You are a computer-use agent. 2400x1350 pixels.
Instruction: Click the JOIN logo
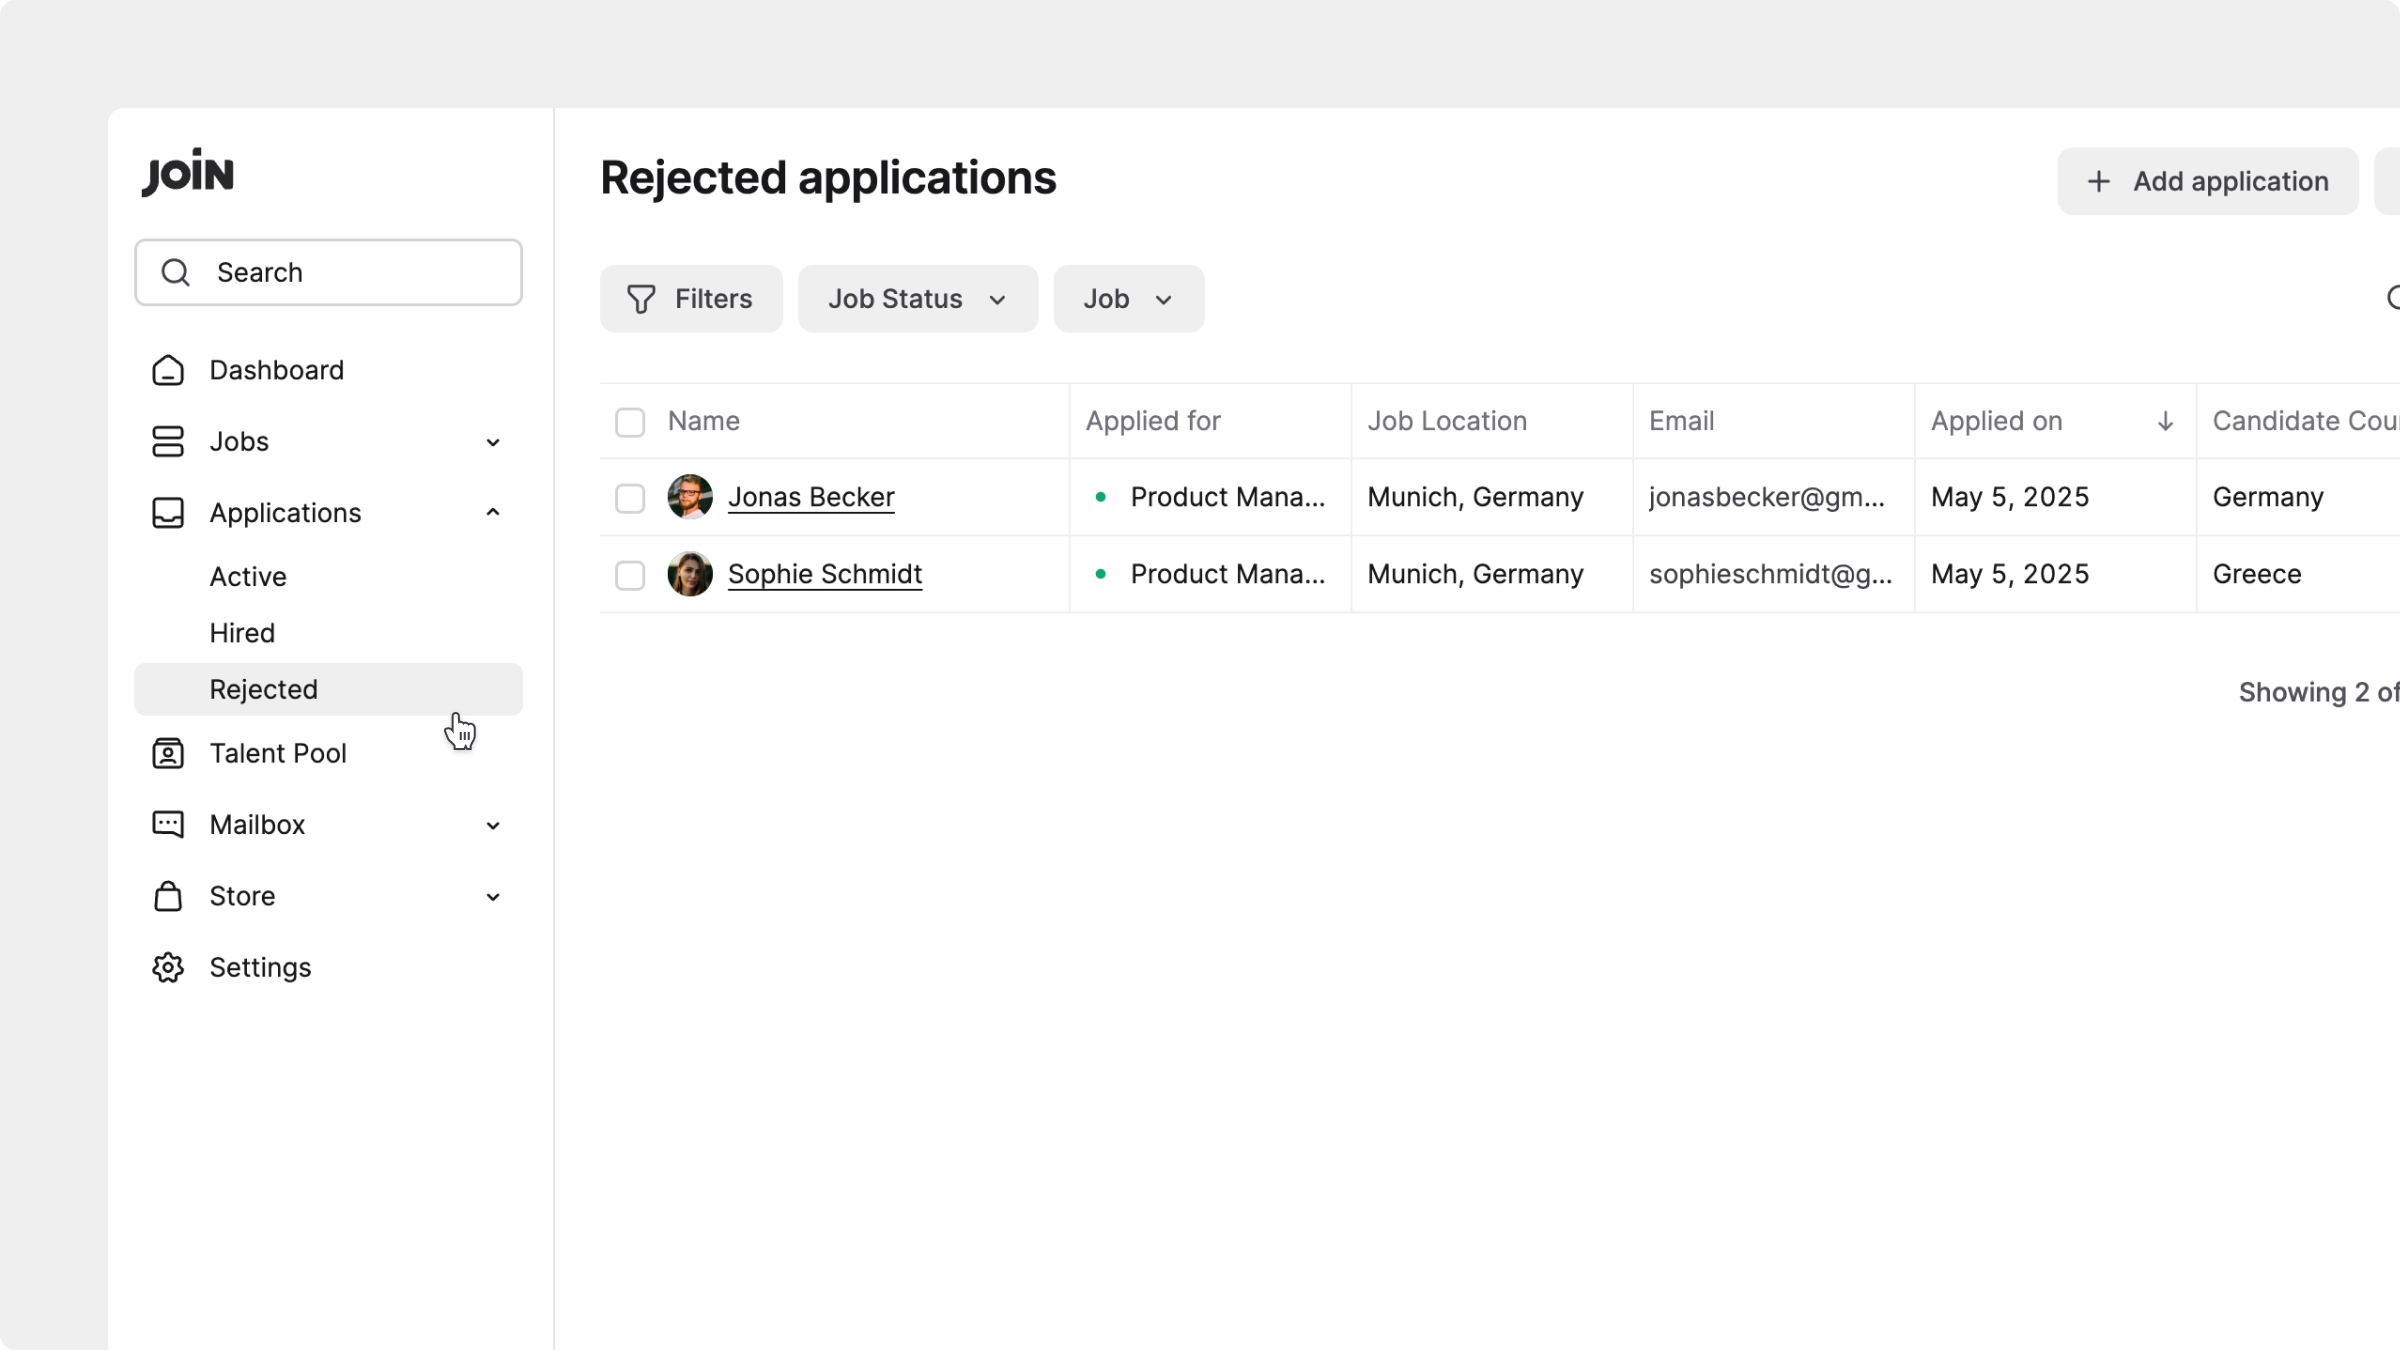[x=187, y=173]
